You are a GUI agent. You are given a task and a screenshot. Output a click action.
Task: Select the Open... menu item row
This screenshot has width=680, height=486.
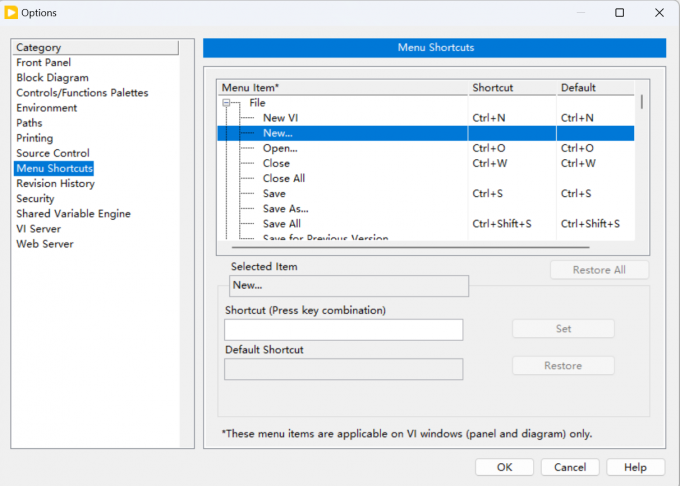coord(426,148)
